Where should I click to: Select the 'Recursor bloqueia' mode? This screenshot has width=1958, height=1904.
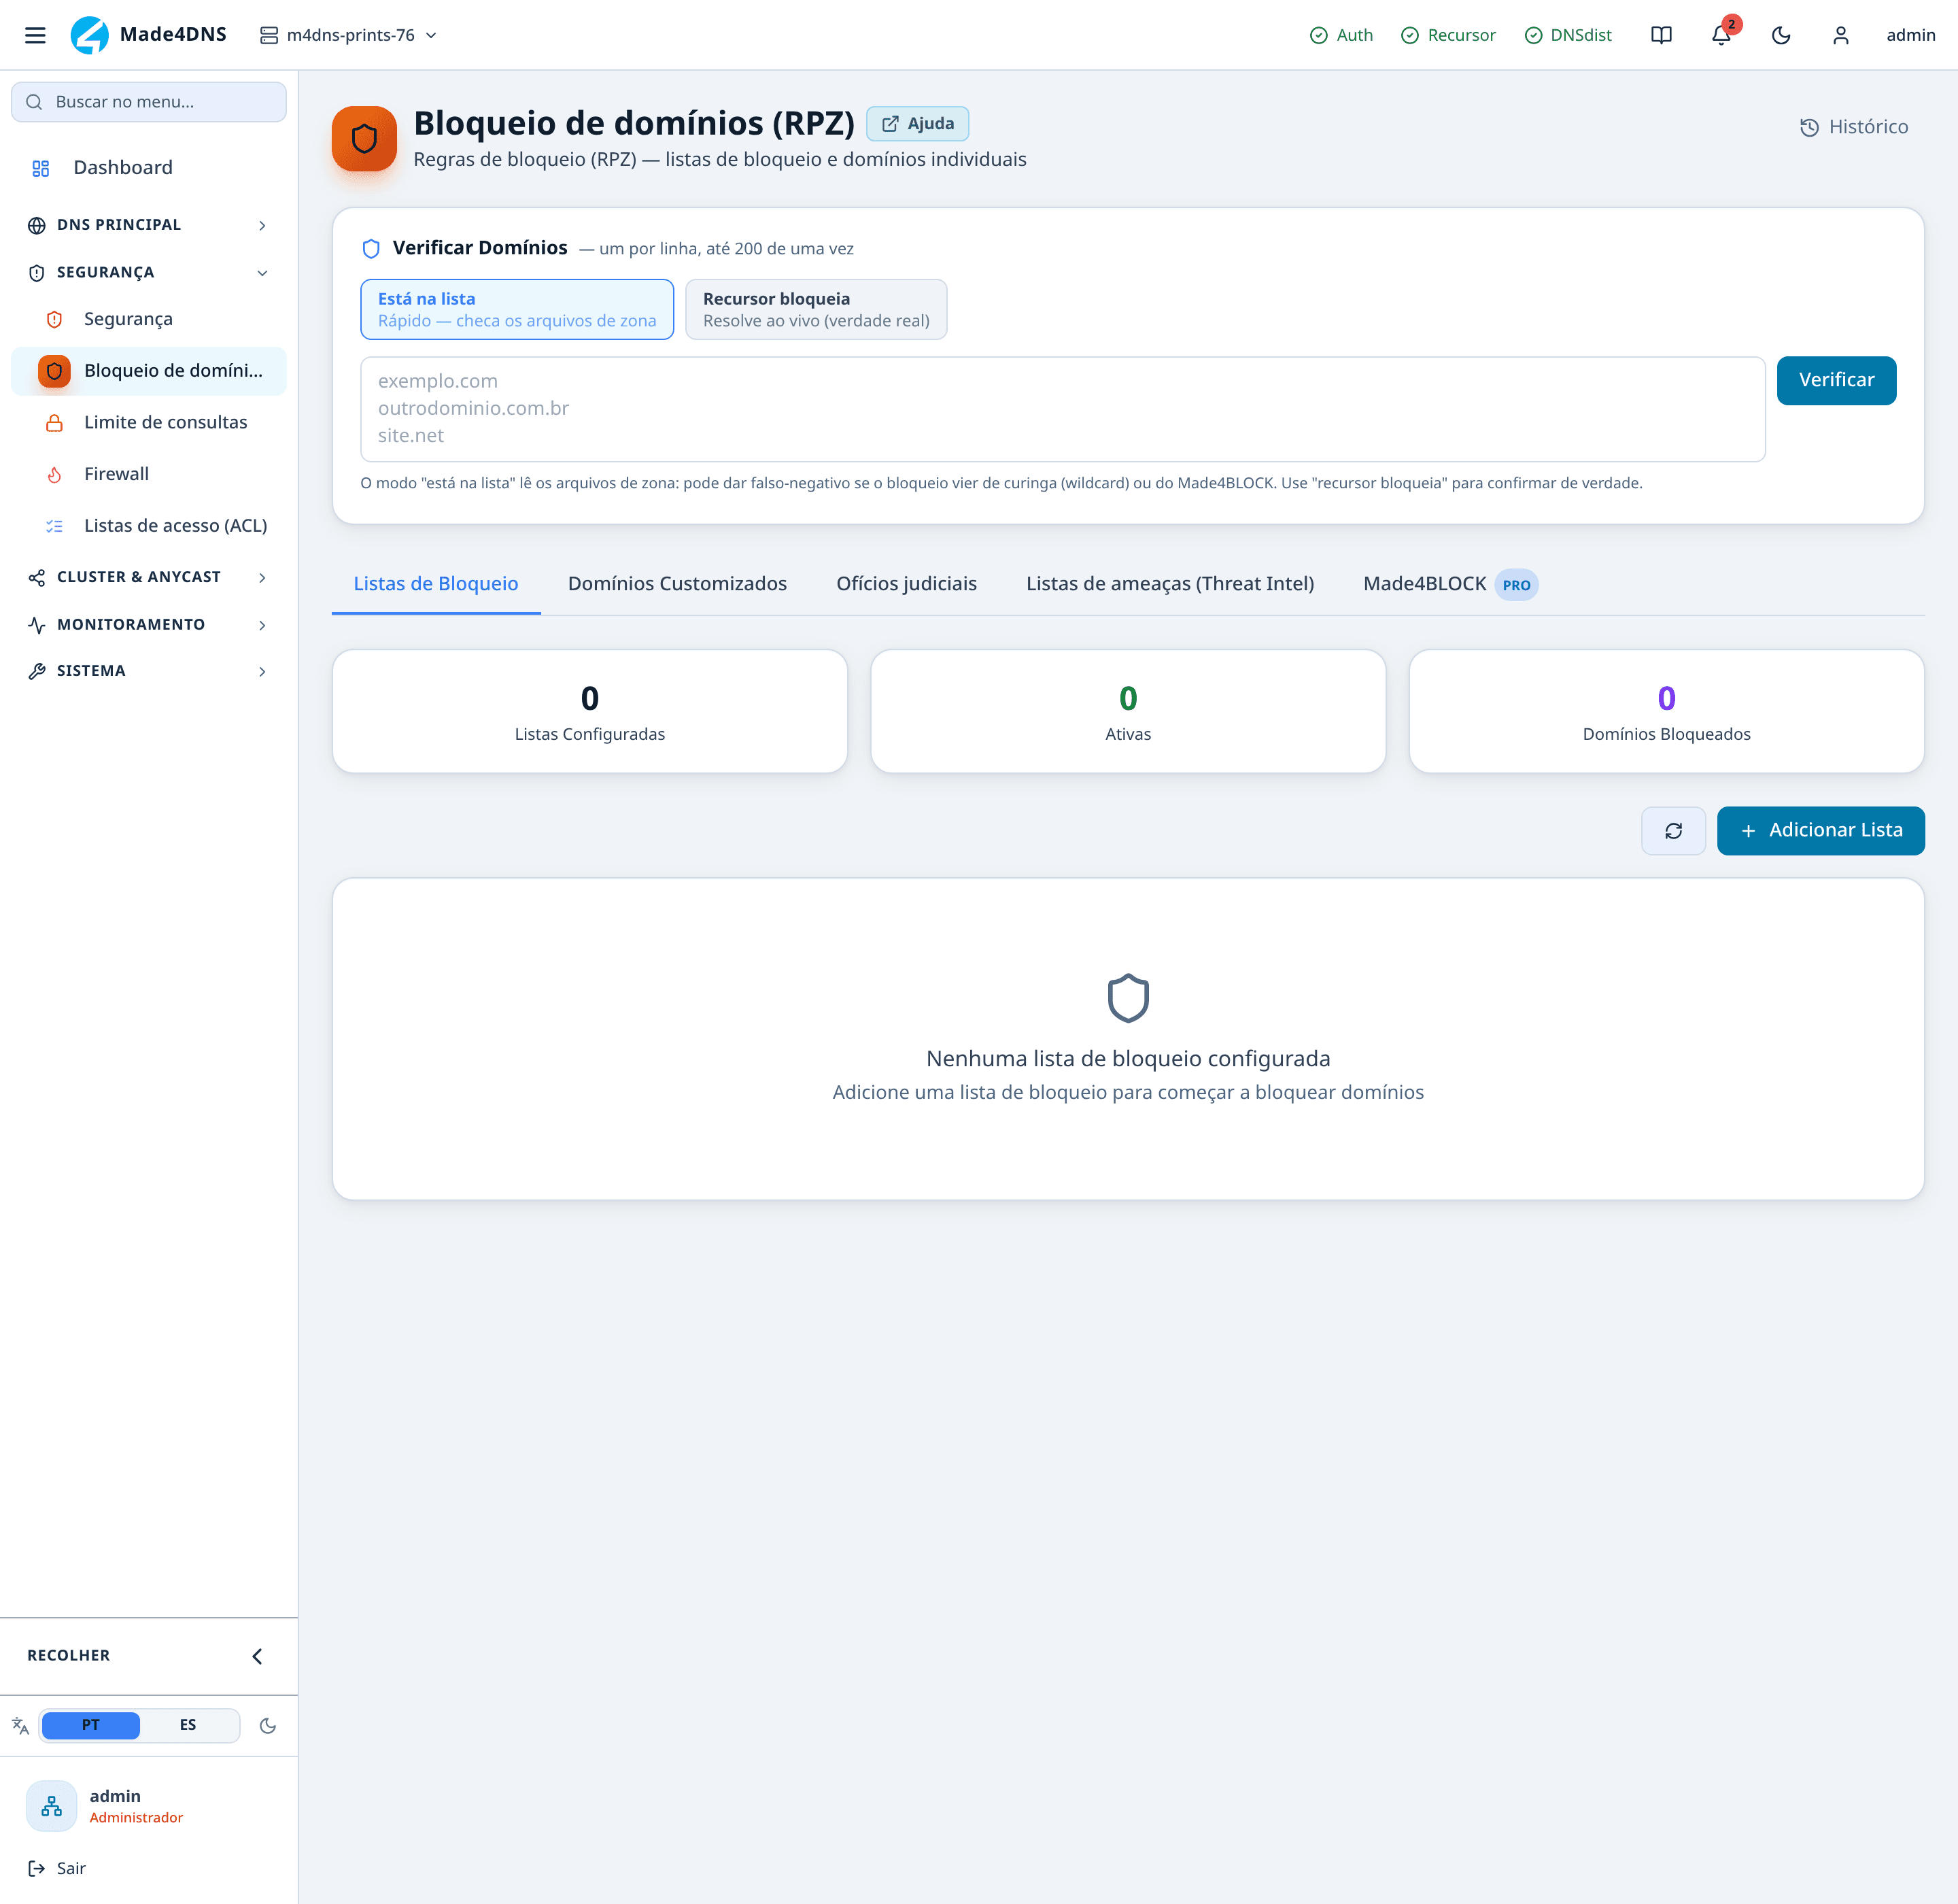click(816, 310)
